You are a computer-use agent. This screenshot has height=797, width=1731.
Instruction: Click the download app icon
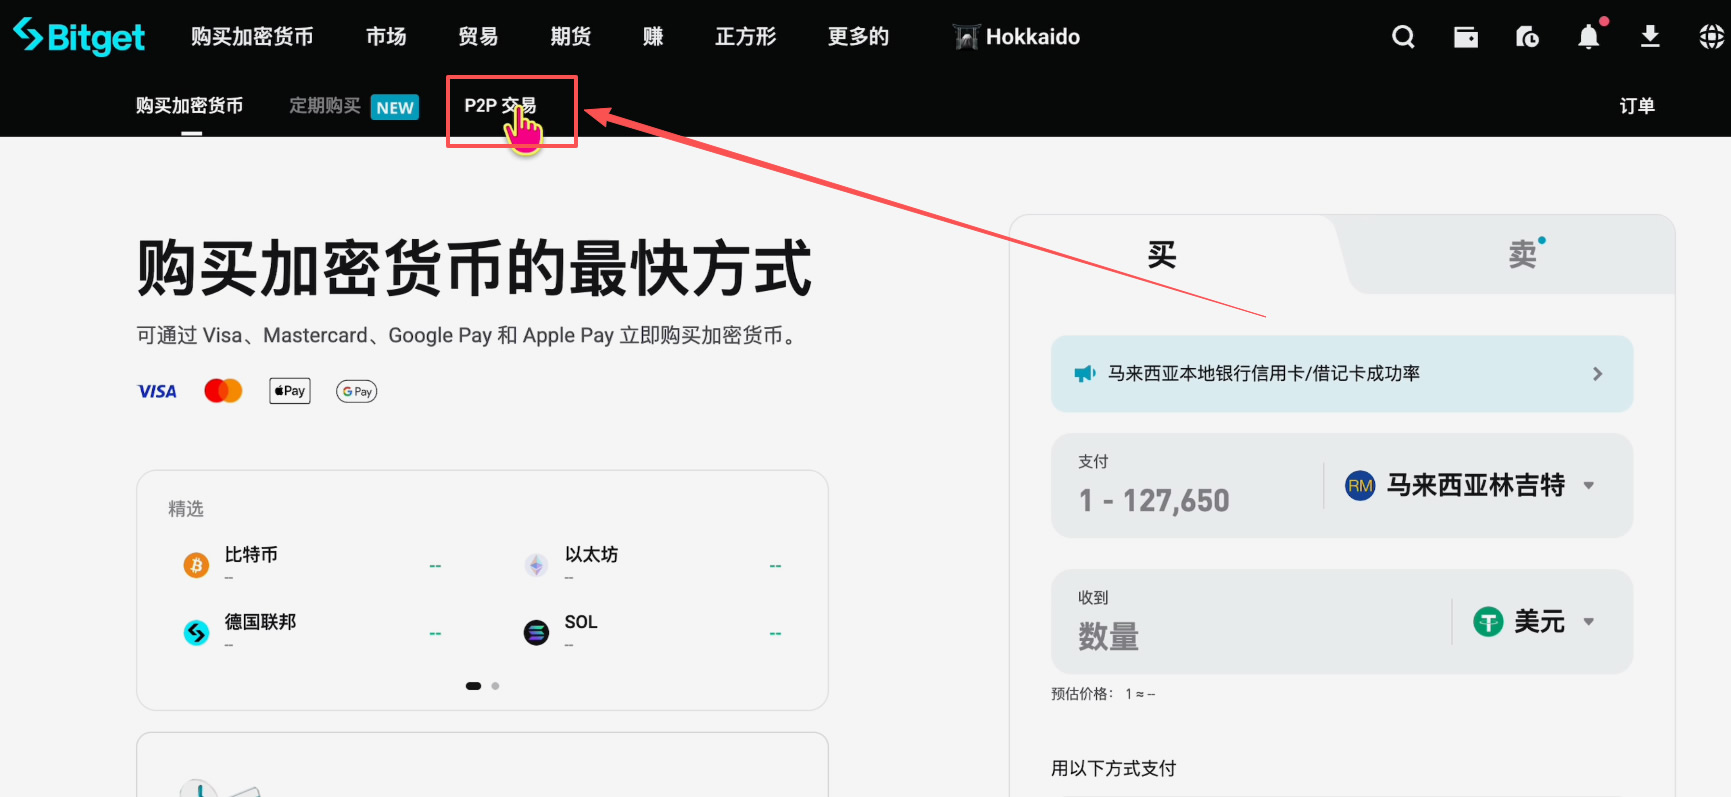click(1650, 37)
